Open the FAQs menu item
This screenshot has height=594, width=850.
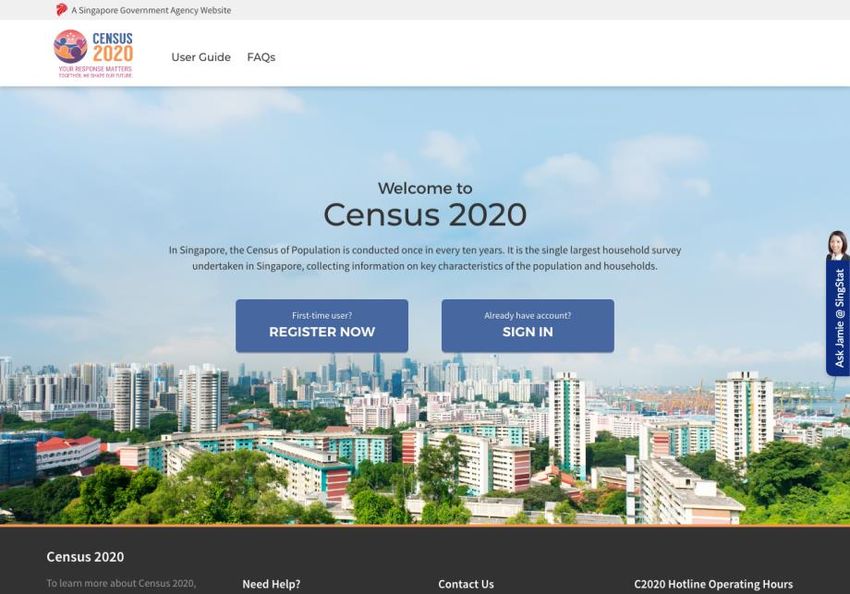pyautogui.click(x=261, y=57)
